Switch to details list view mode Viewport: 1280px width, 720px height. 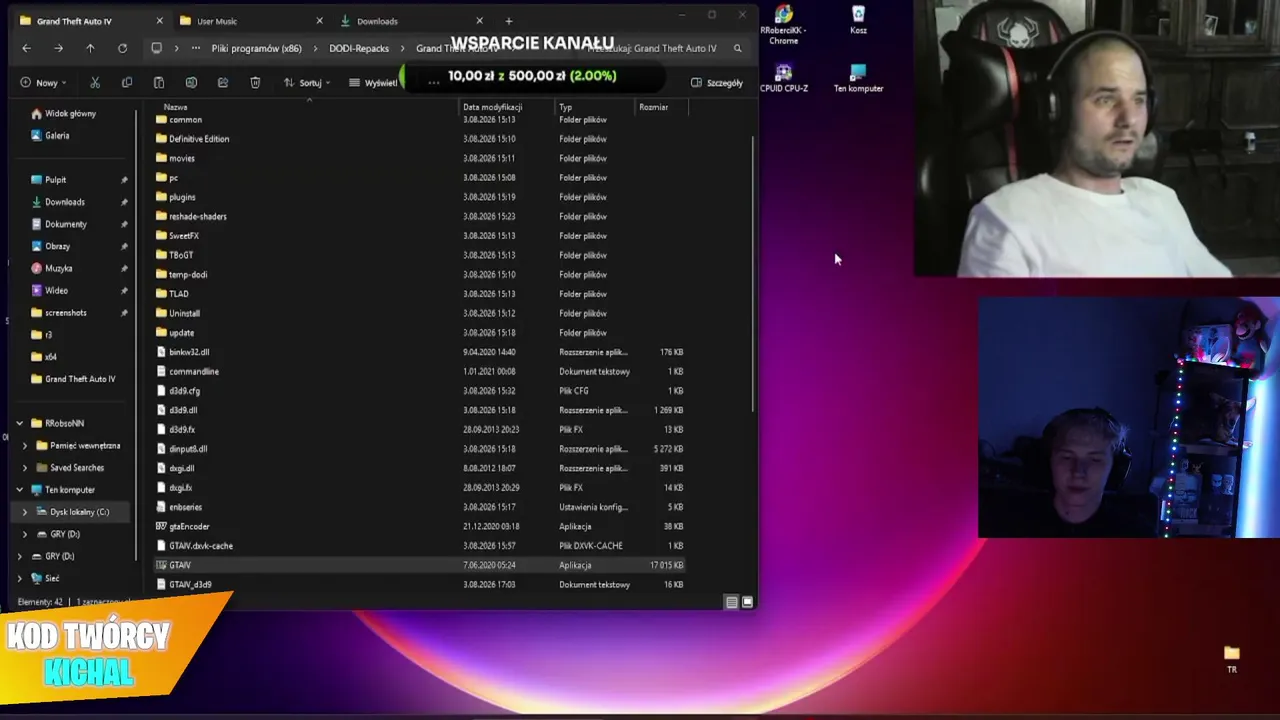pos(731,602)
